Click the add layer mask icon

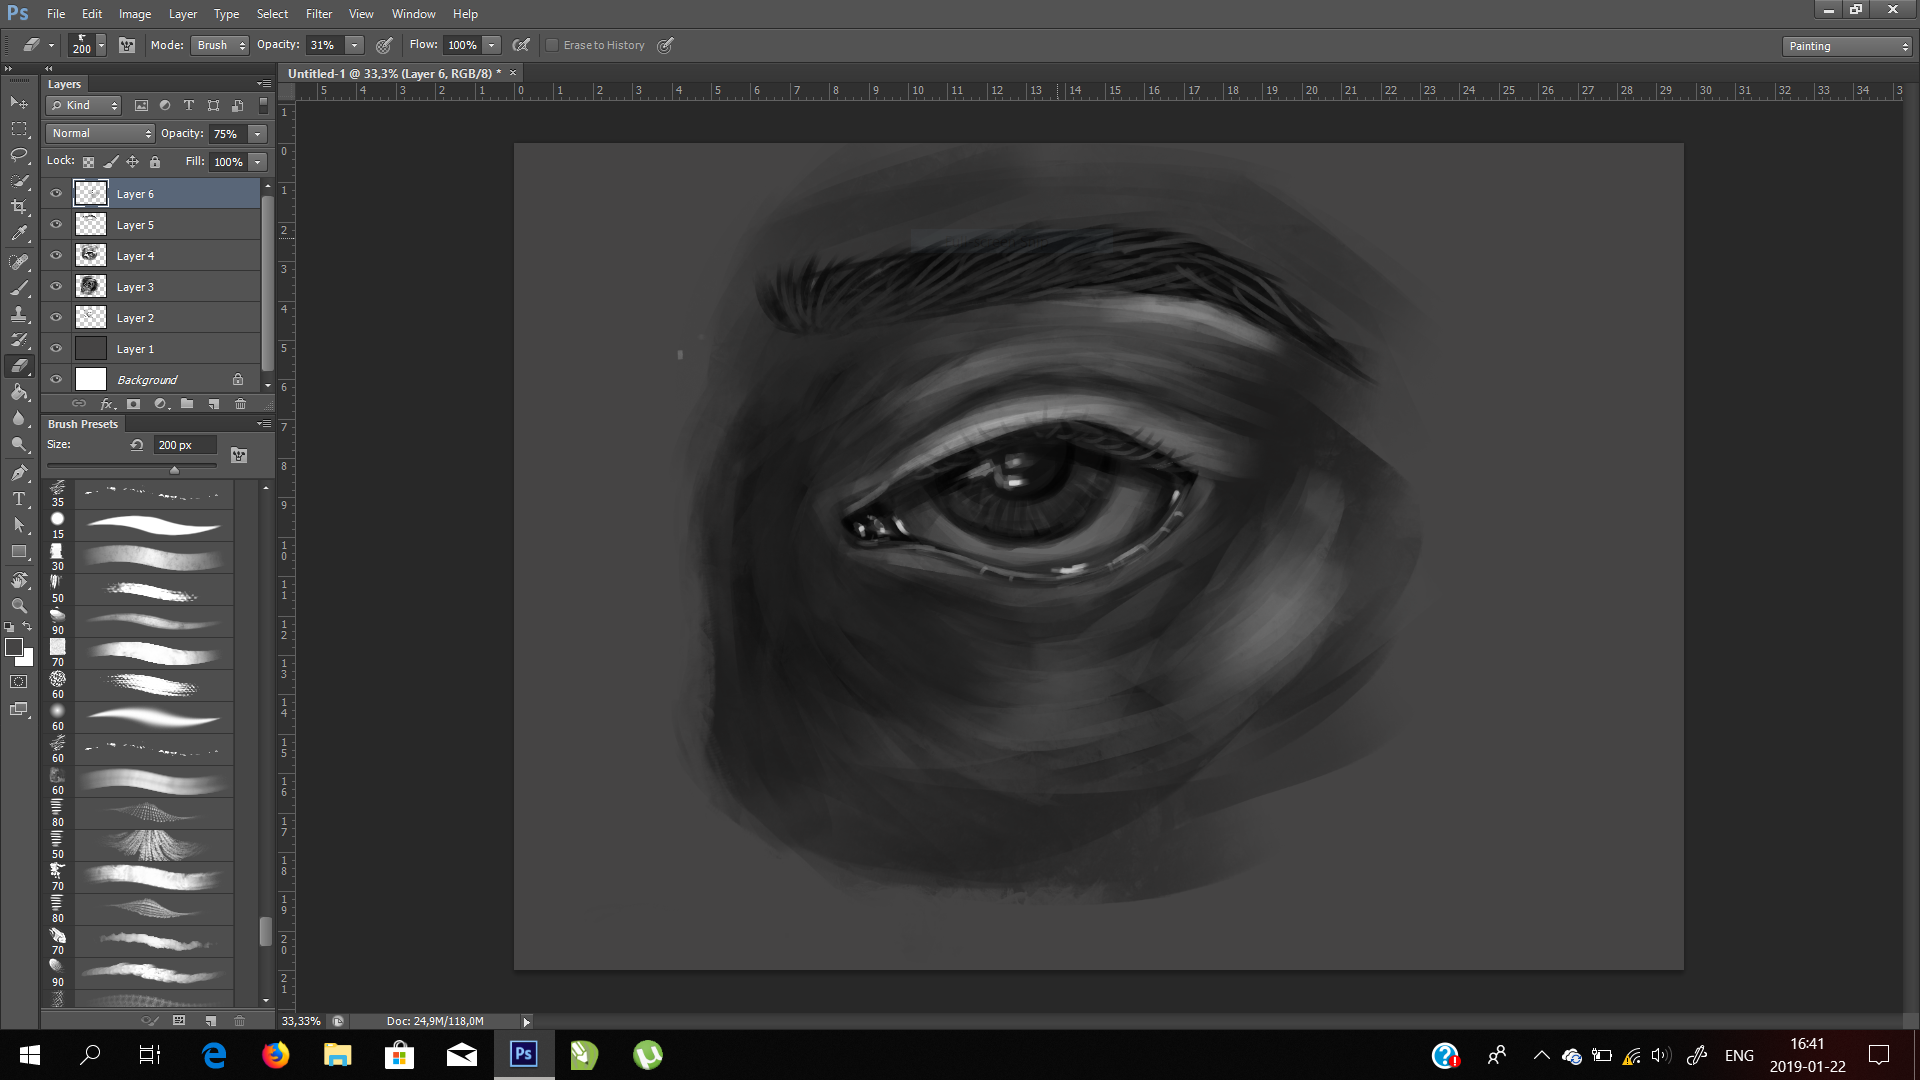[x=133, y=404]
